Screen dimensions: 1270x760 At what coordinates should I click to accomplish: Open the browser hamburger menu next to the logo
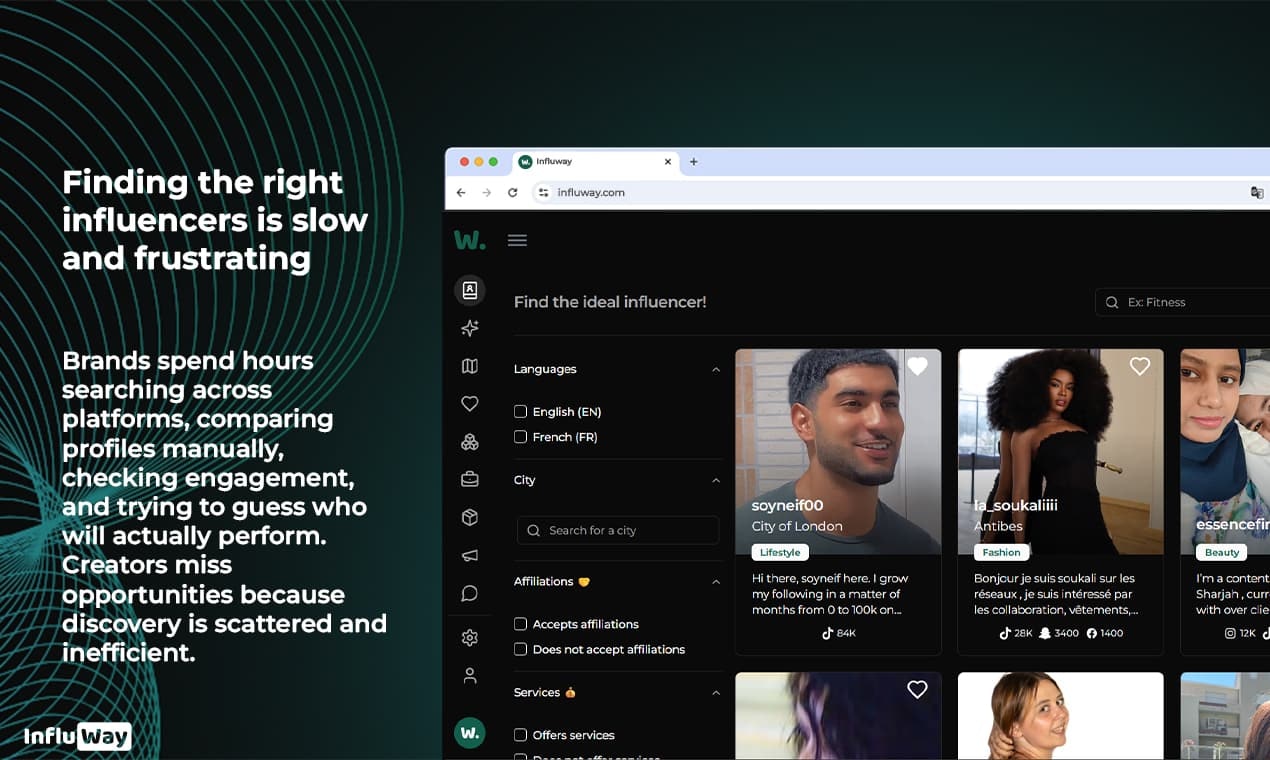[517, 240]
